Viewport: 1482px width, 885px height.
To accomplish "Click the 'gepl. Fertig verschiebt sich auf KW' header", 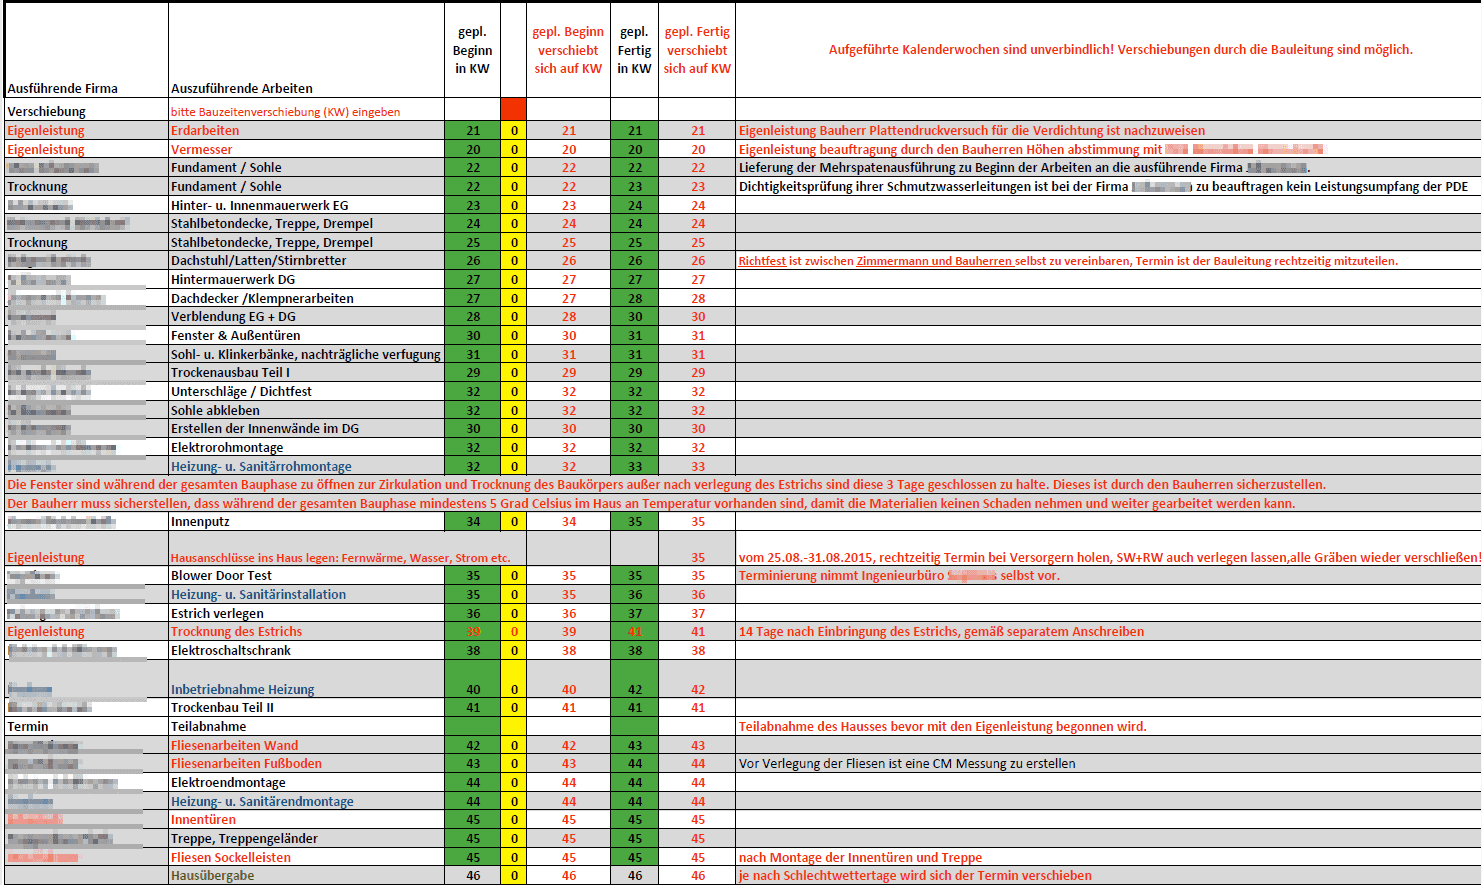I will (x=697, y=51).
